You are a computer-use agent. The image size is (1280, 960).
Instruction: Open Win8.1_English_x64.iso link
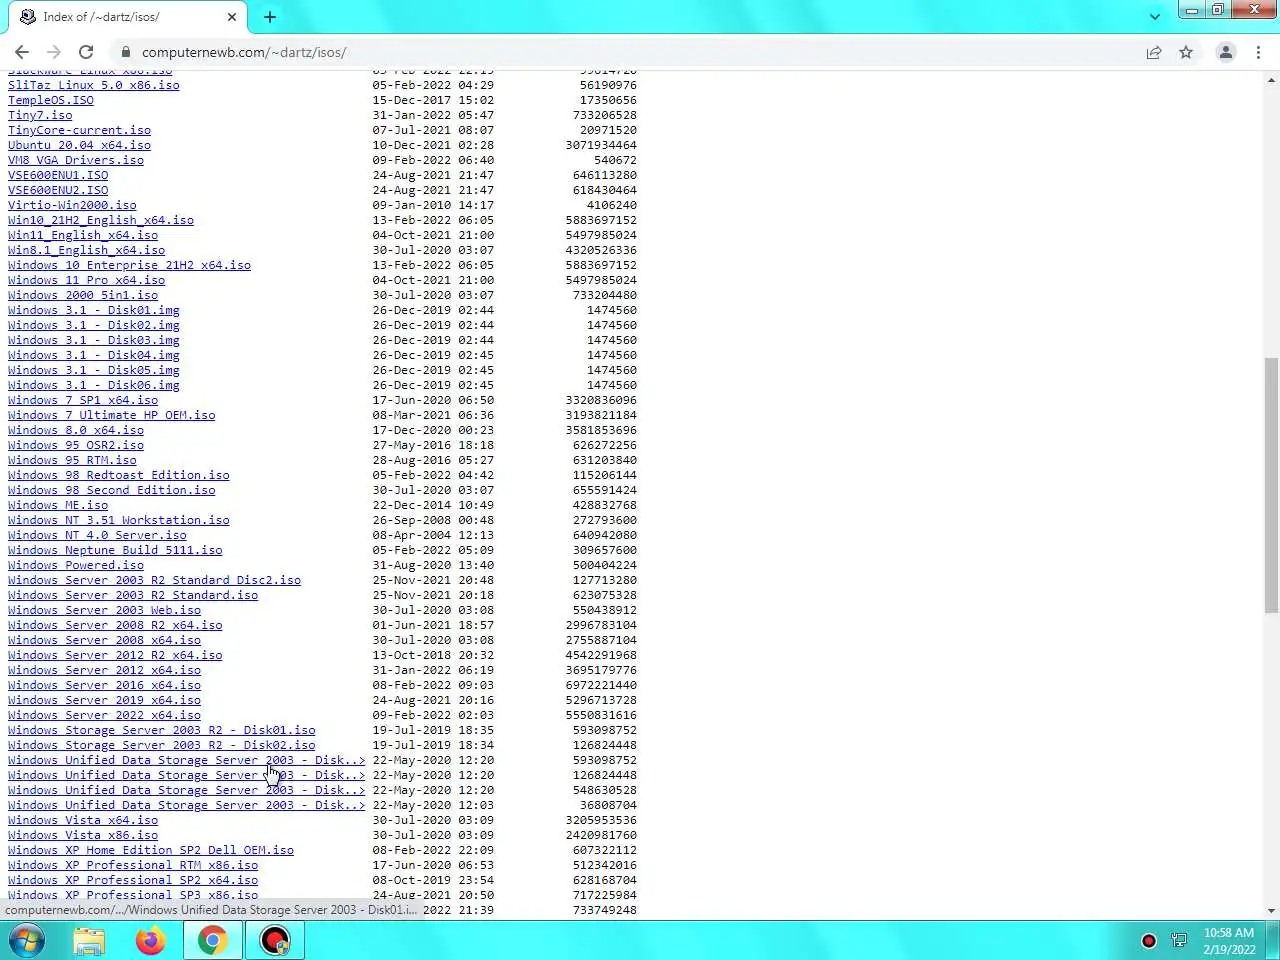(x=87, y=250)
